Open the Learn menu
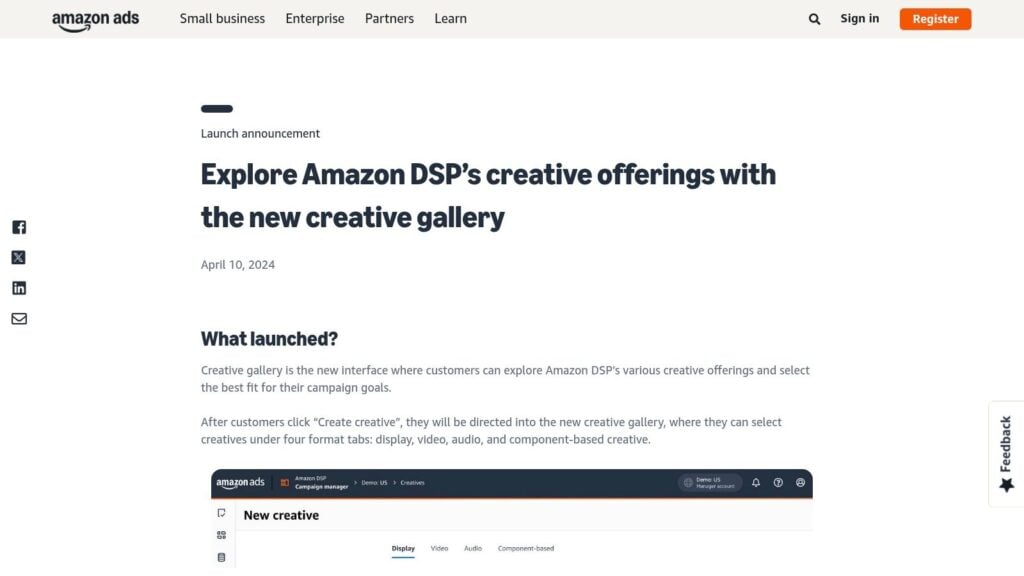Screen dimensions: 1024x576 (x=450, y=18)
